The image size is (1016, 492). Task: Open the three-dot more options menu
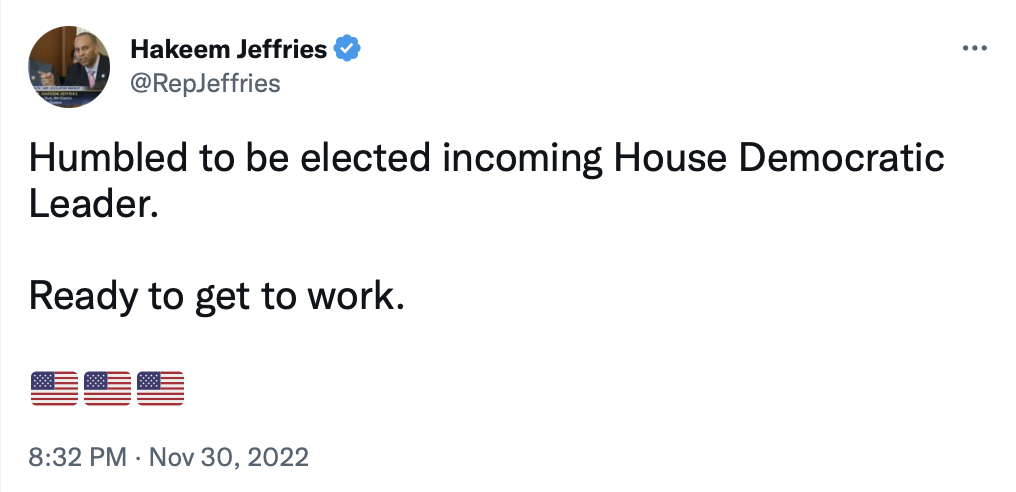[973, 48]
